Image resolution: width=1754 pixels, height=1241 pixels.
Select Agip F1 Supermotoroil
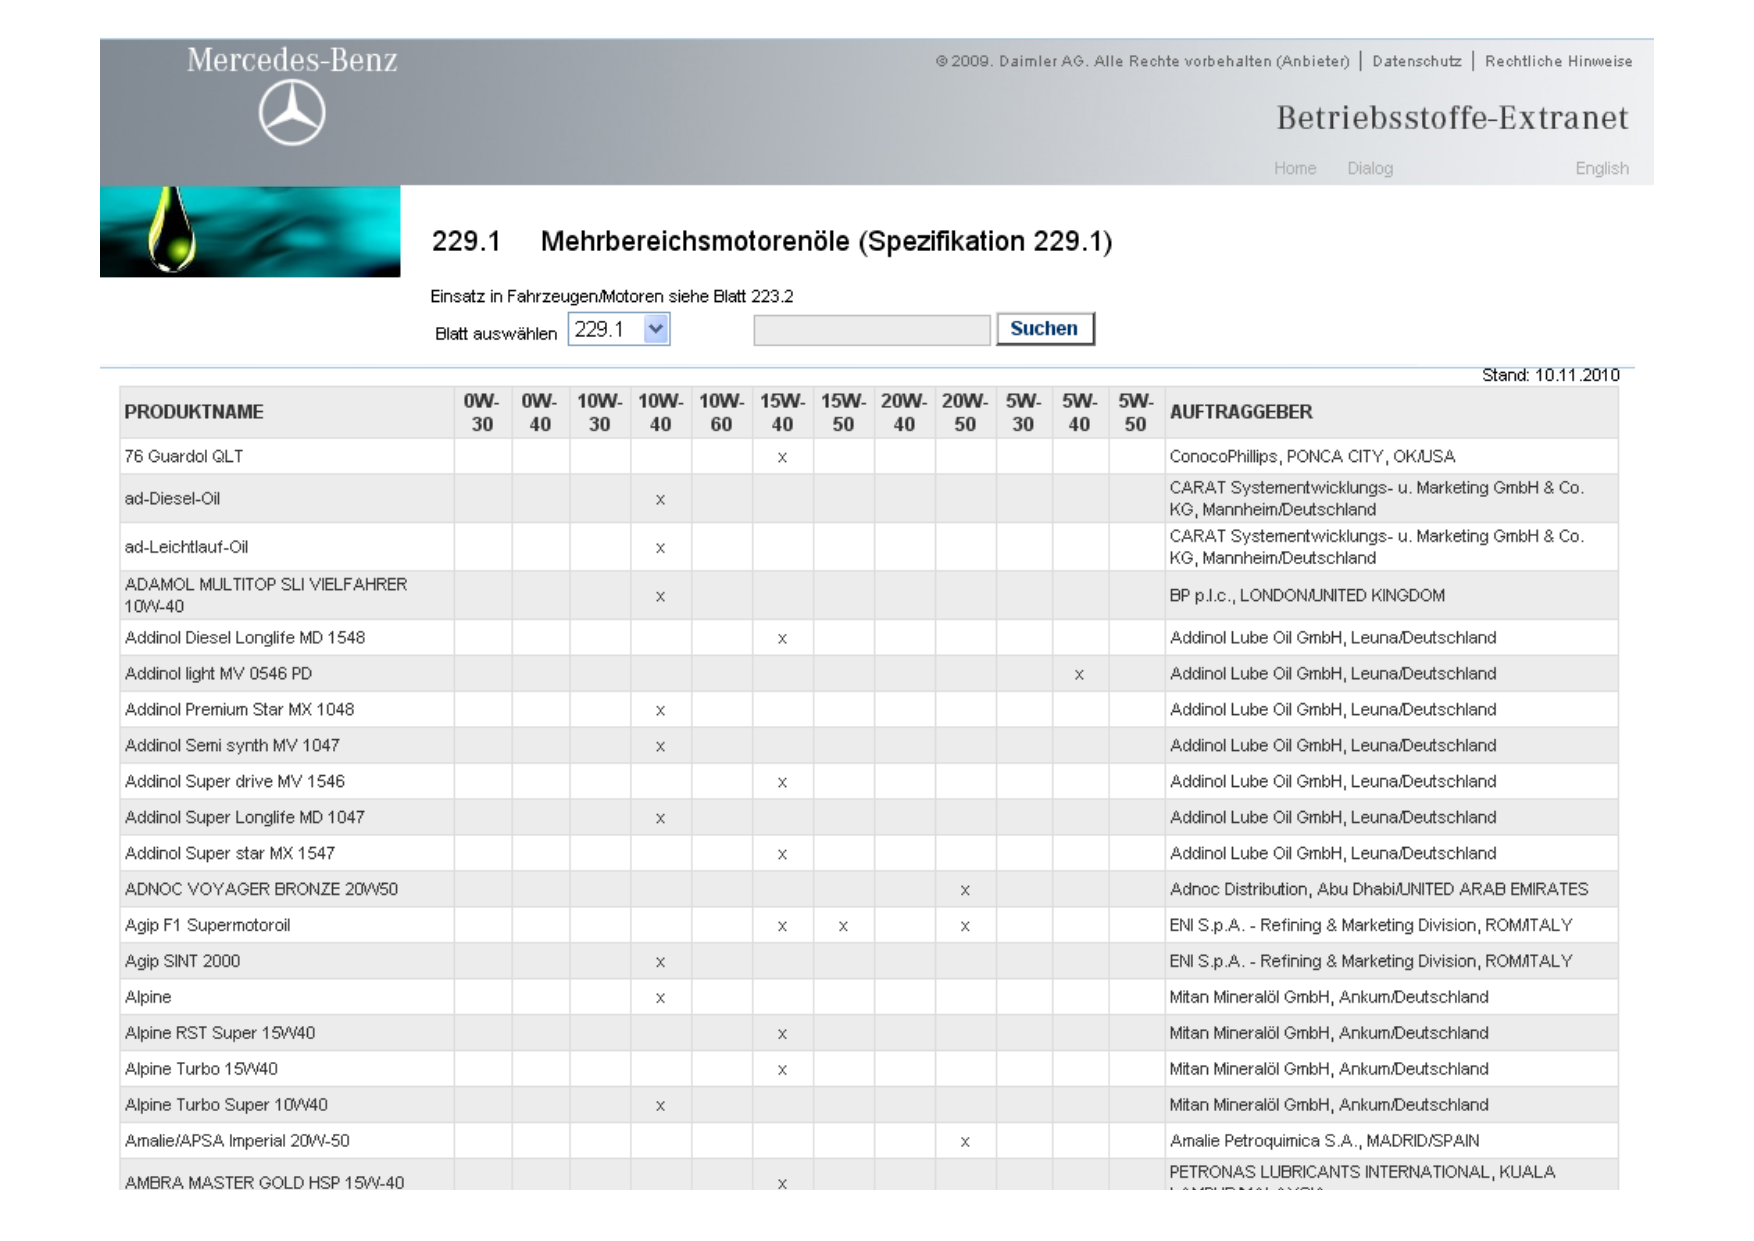click(x=207, y=925)
